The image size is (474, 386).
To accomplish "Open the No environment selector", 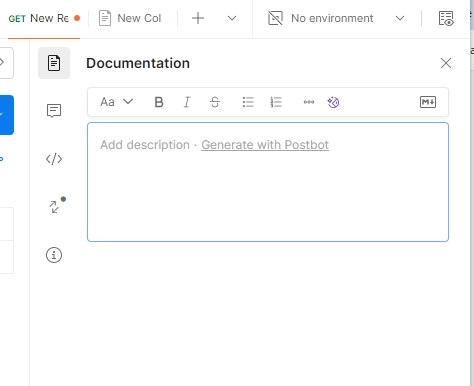I will [337, 18].
